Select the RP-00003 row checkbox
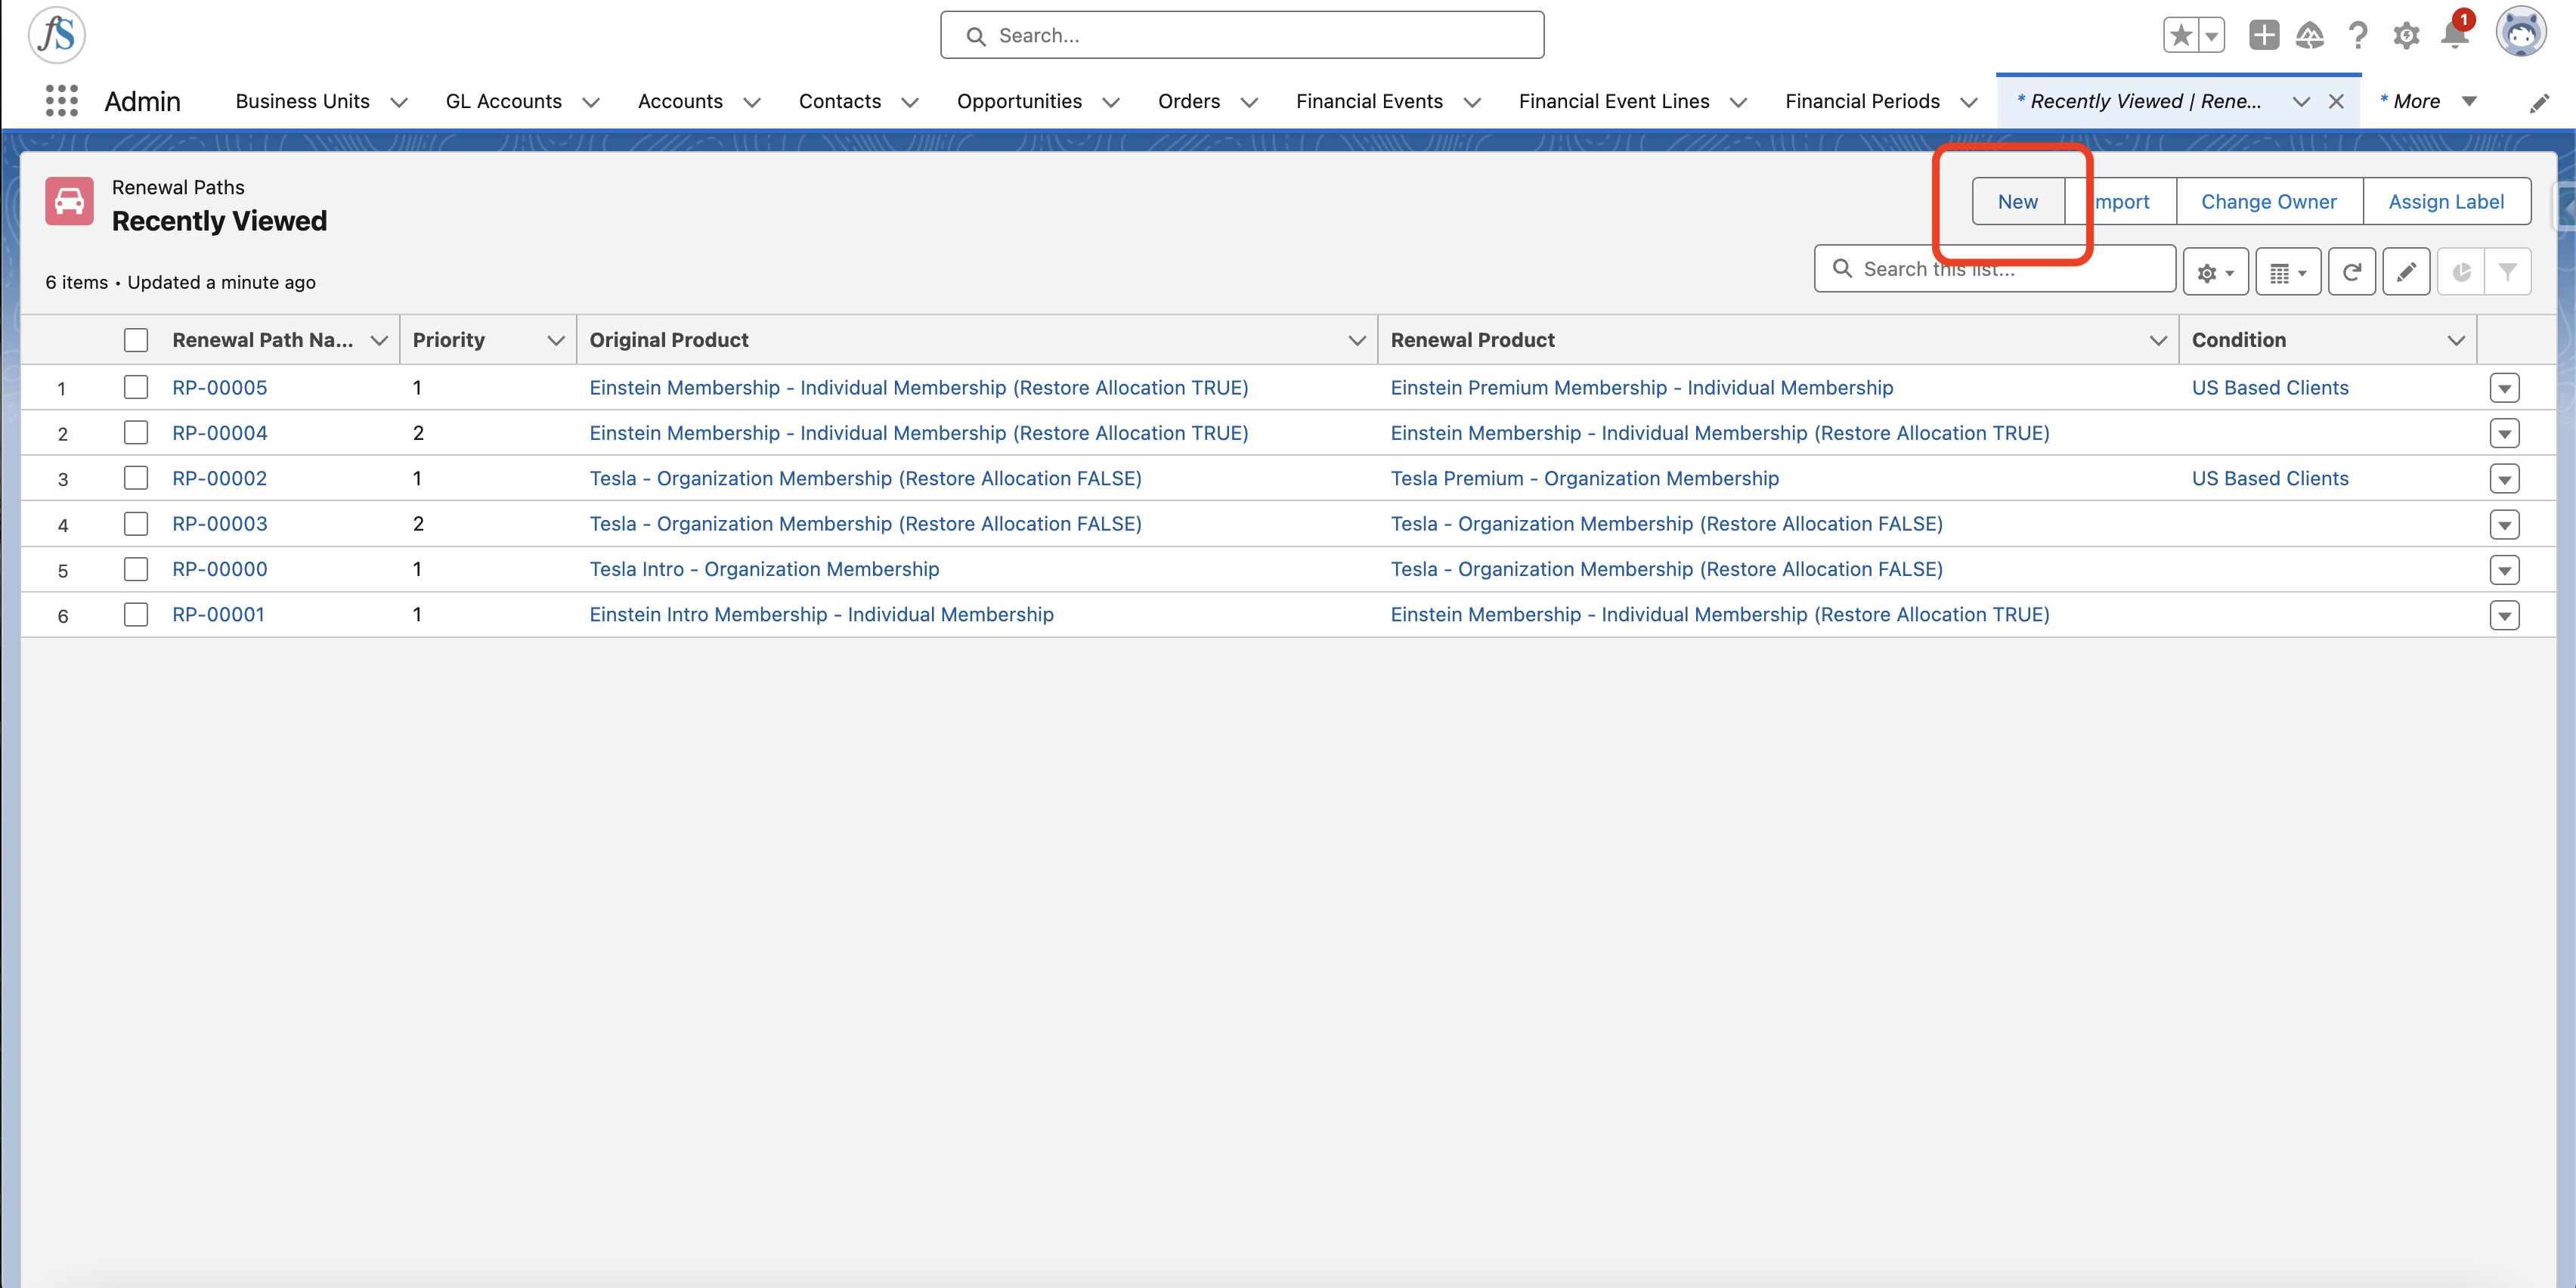The width and height of the screenshot is (2576, 1288). pyautogui.click(x=136, y=523)
